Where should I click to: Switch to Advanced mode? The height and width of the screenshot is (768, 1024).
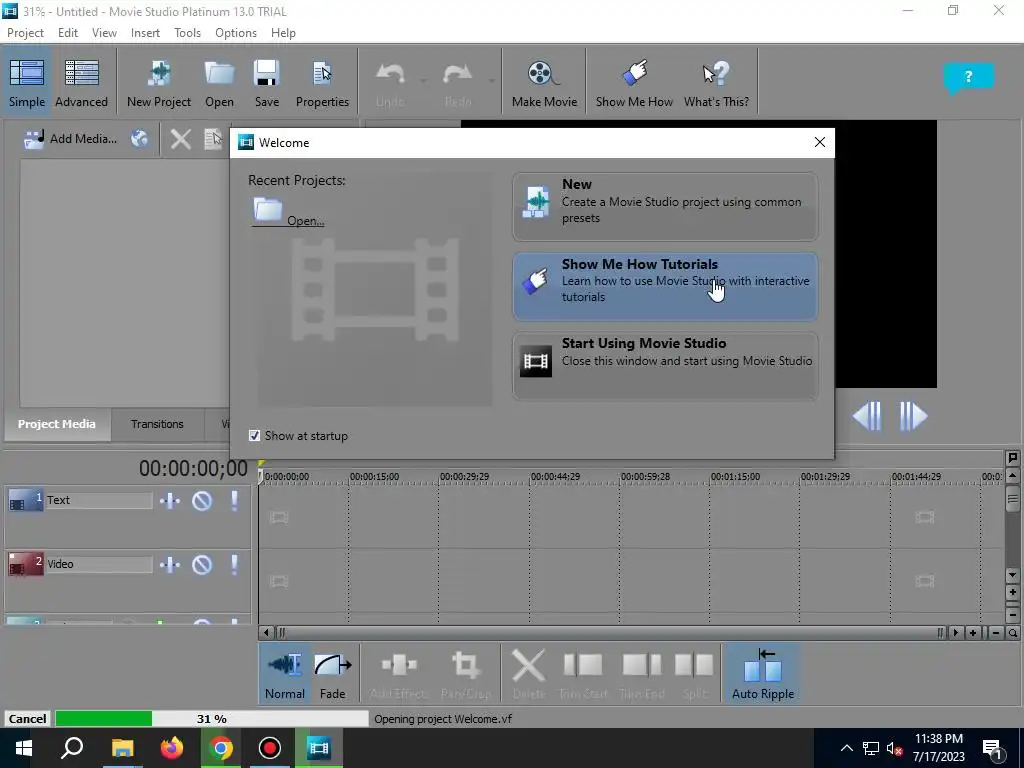(x=81, y=83)
